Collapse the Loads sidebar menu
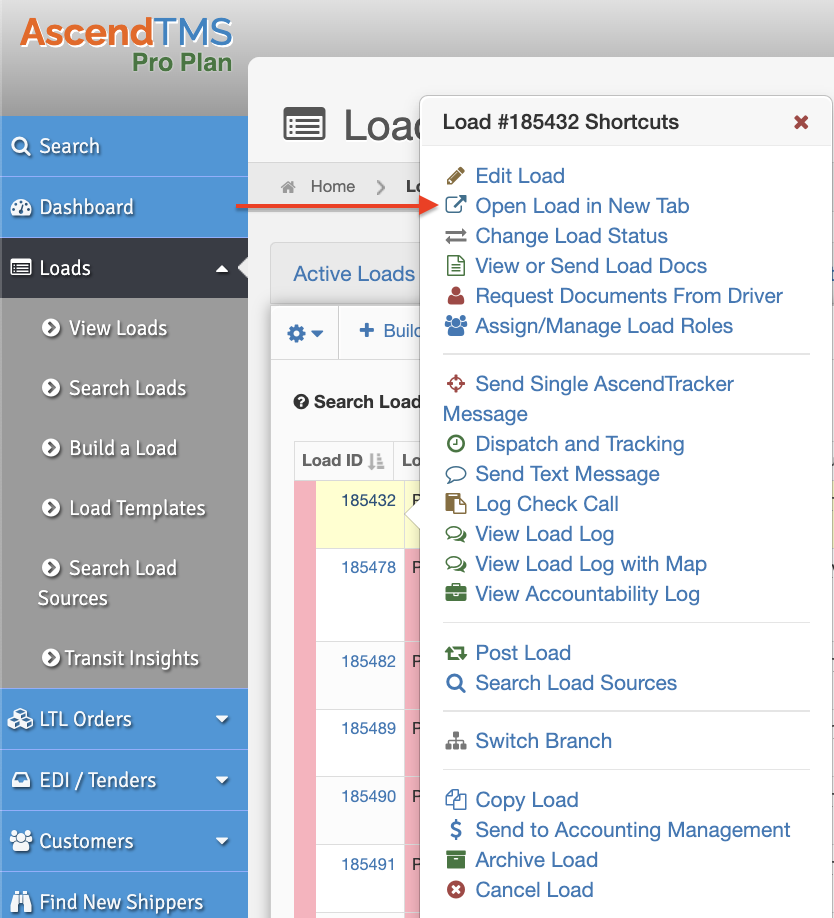Screen dimensions: 834x918 (x=222, y=269)
